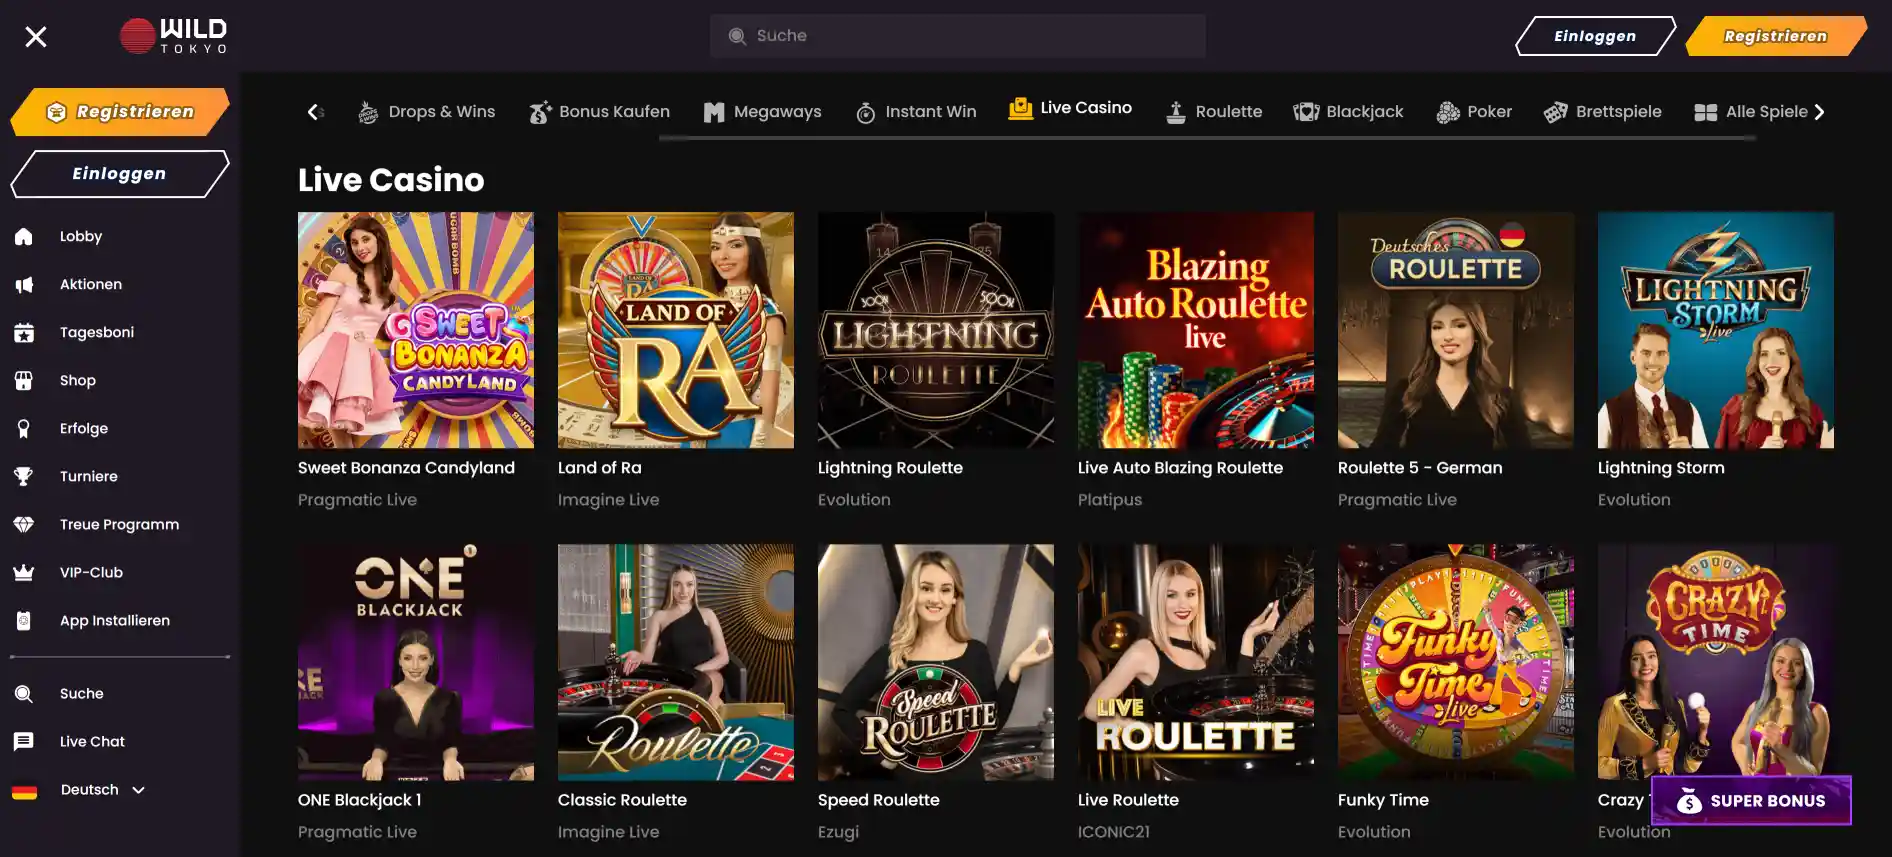Open the ONE Blackjack thumbnail

[x=416, y=662]
